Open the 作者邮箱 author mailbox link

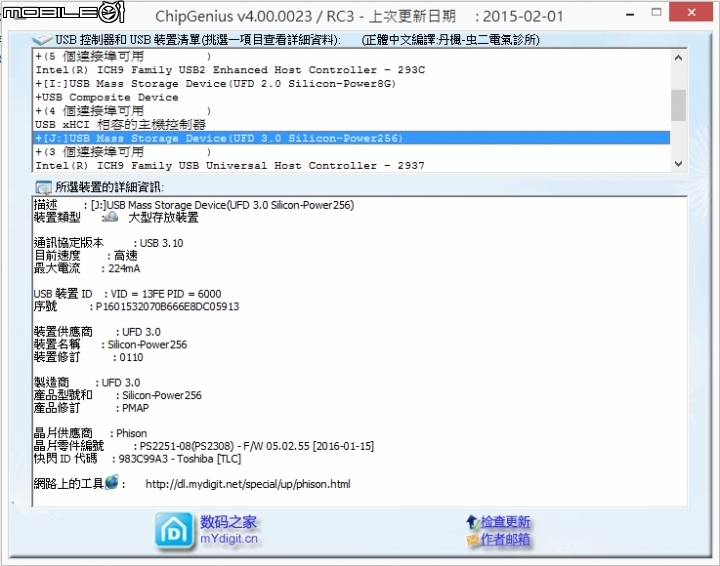click(x=505, y=539)
